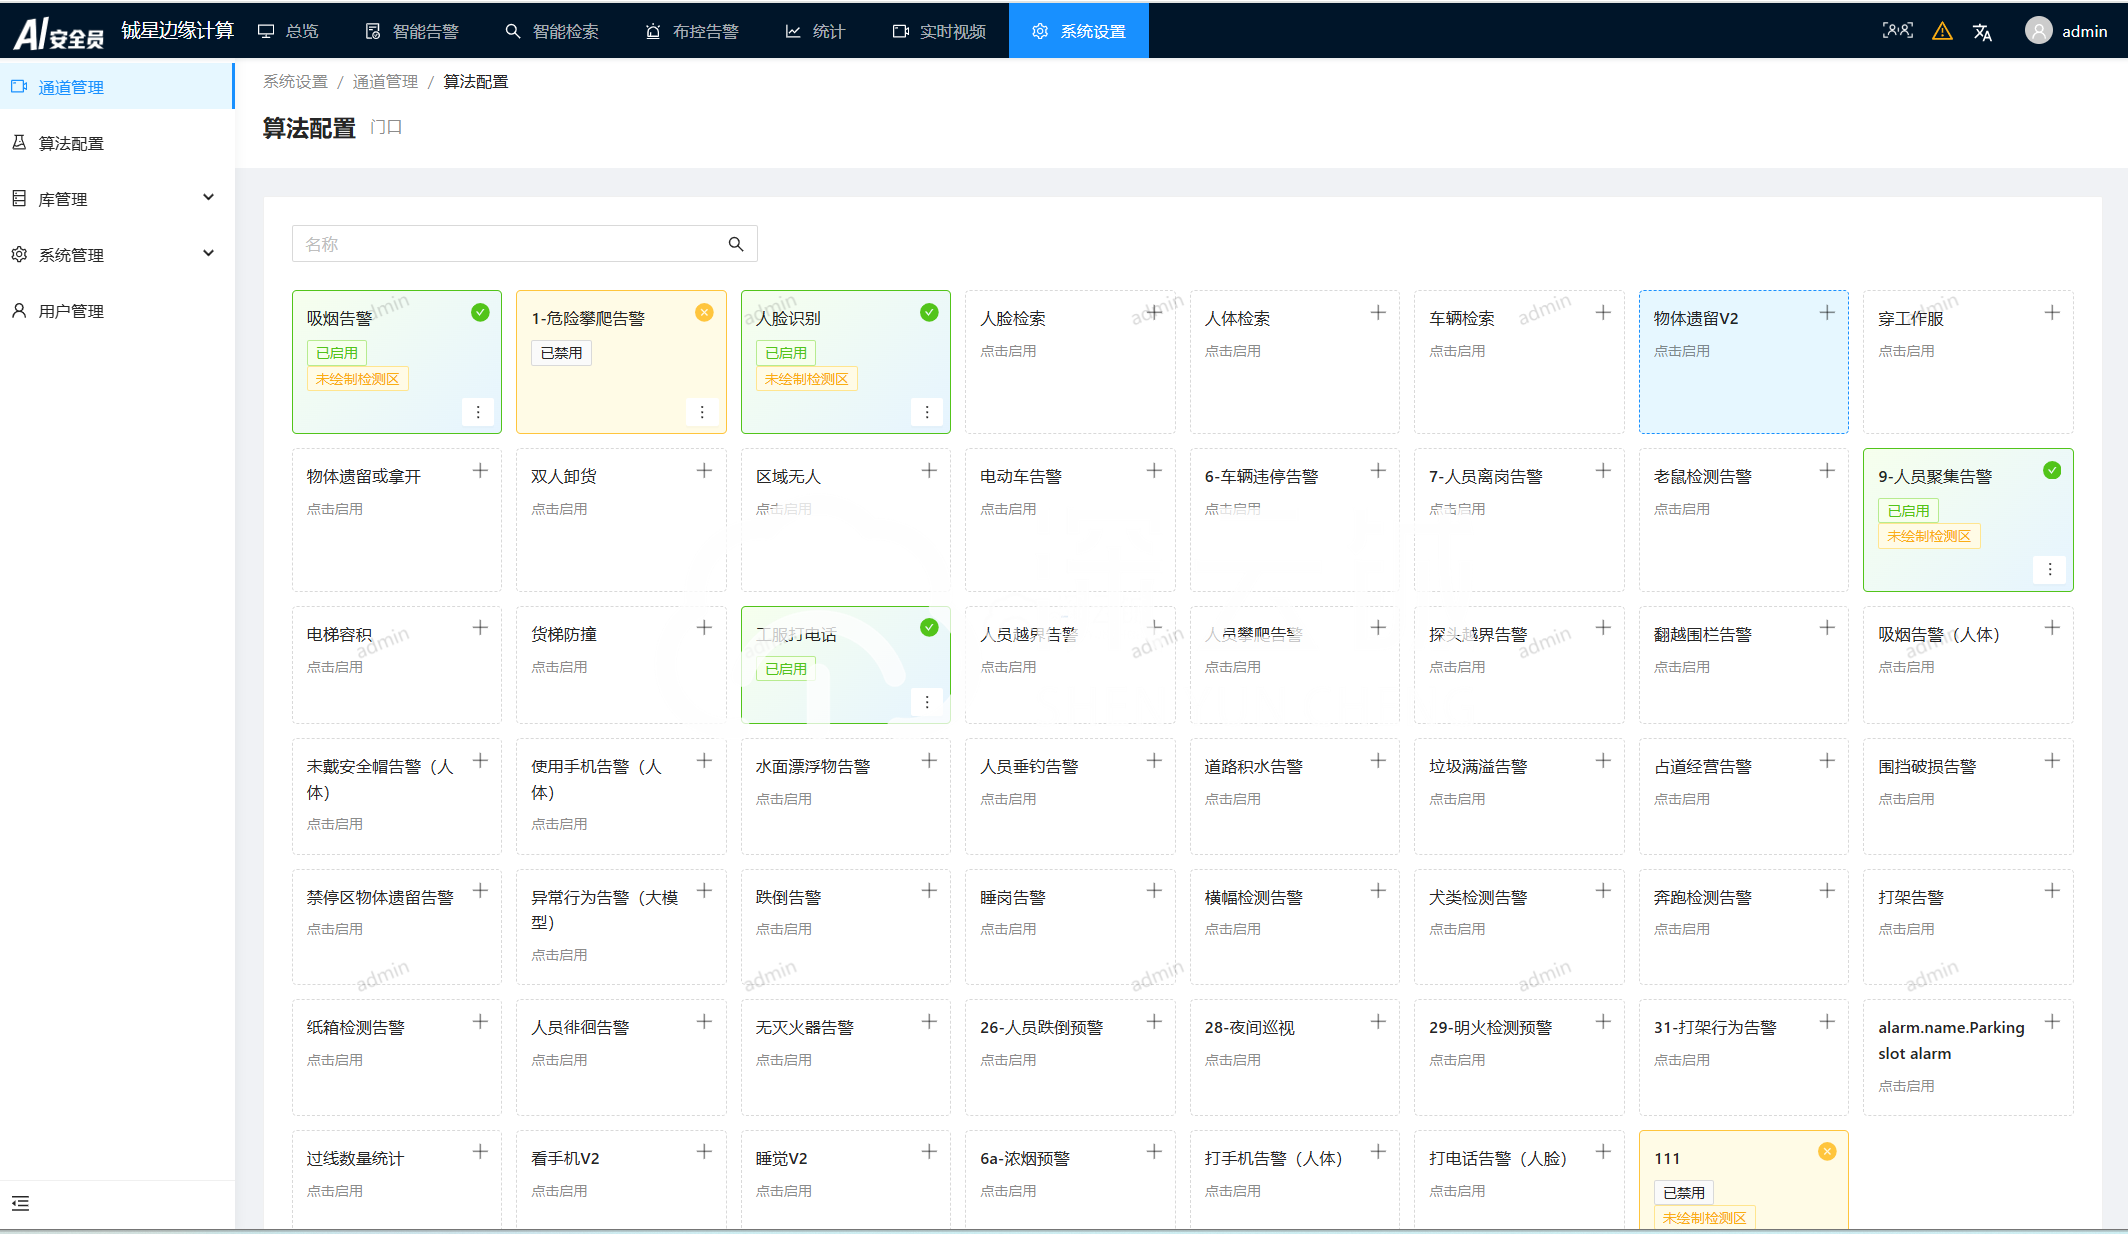Click the warning triangle alert icon
The width and height of the screenshot is (2128, 1234).
pos(1942,31)
